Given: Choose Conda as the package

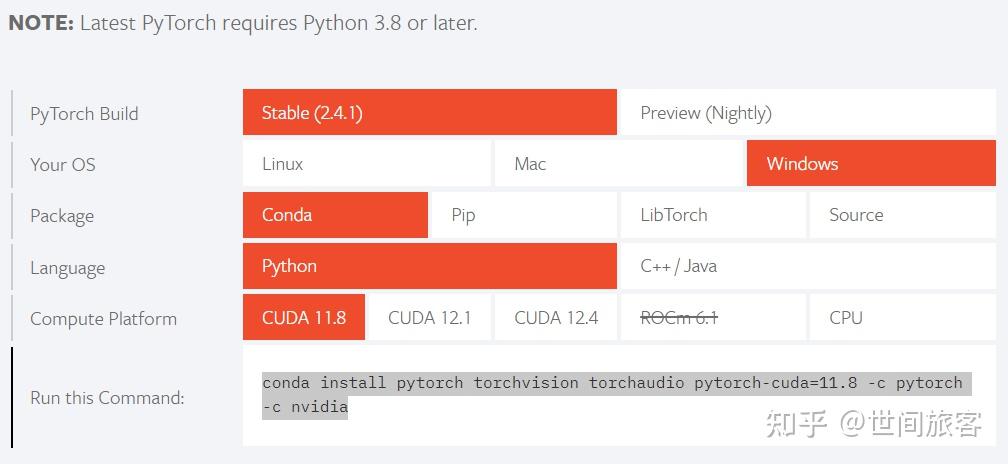Looking at the screenshot, I should coord(335,215).
